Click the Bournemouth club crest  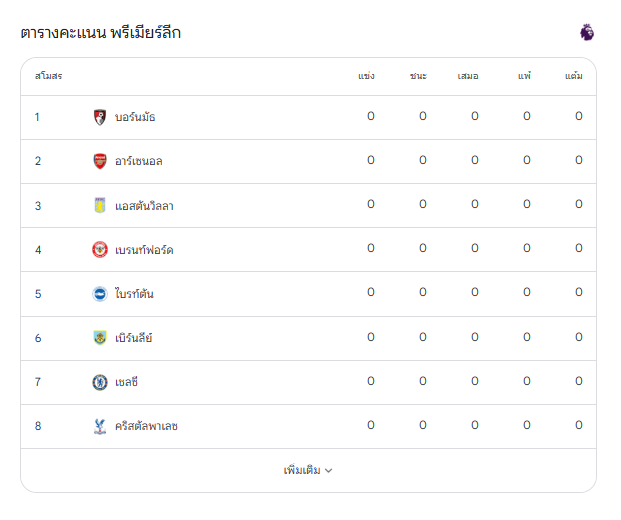coord(100,117)
